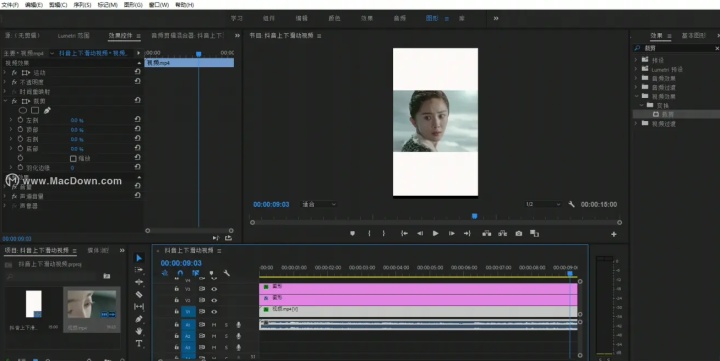Select the Pen tool in timeline toolbar
Viewport: 720px width, 361px height.
[x=139, y=319]
